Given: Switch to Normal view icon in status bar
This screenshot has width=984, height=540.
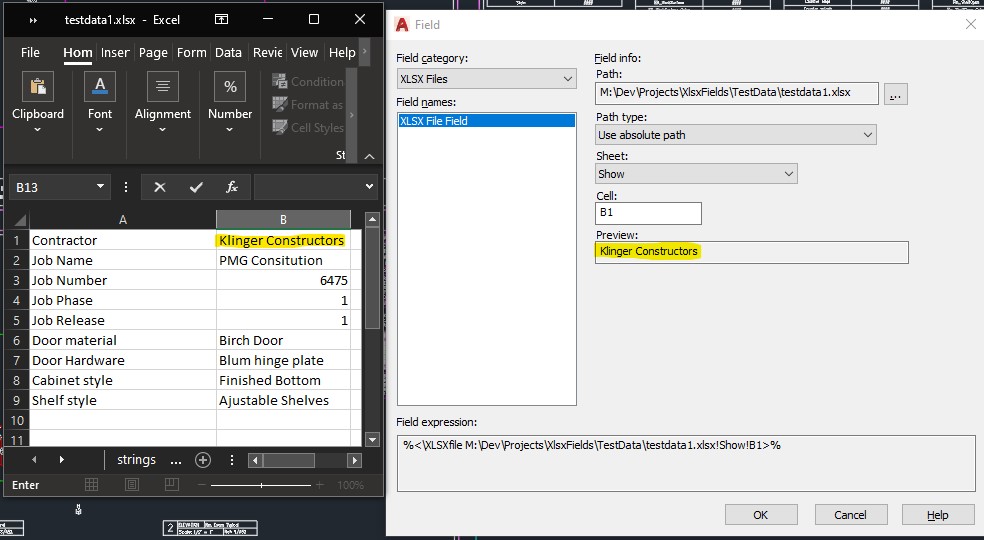Looking at the screenshot, I should tap(92, 485).
